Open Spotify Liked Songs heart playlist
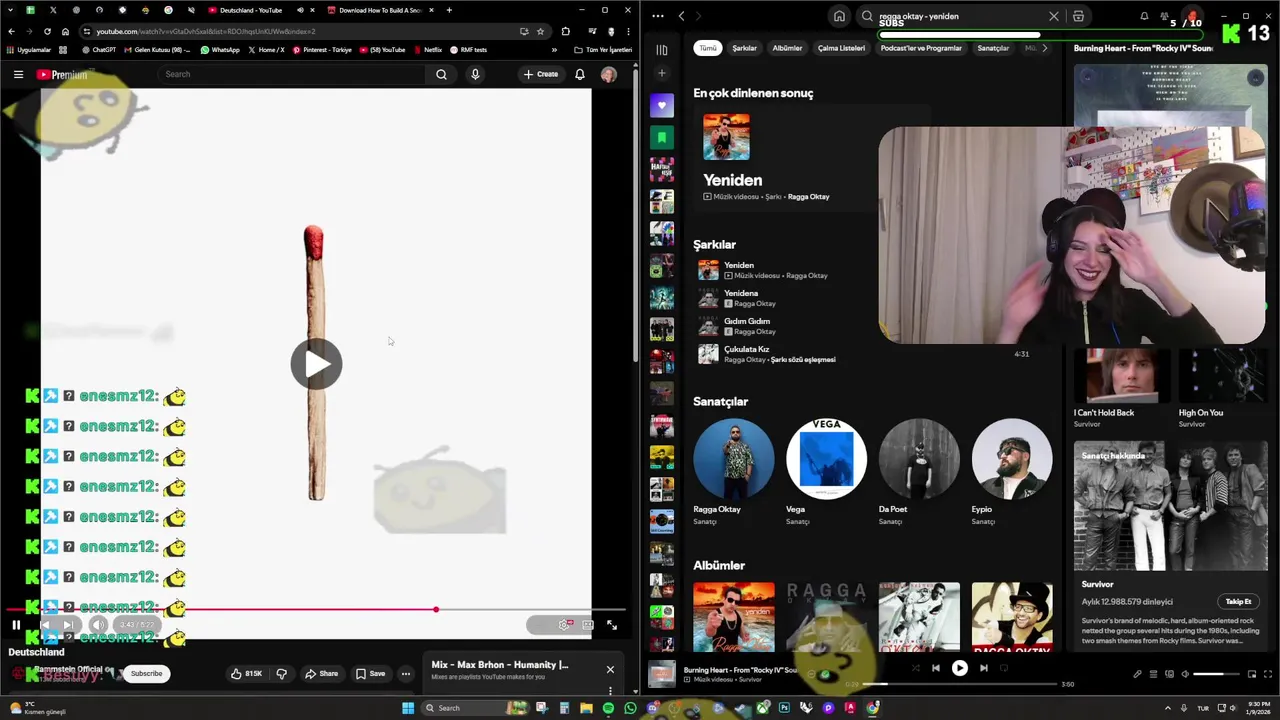Screen dimensions: 1280x720 662,105
